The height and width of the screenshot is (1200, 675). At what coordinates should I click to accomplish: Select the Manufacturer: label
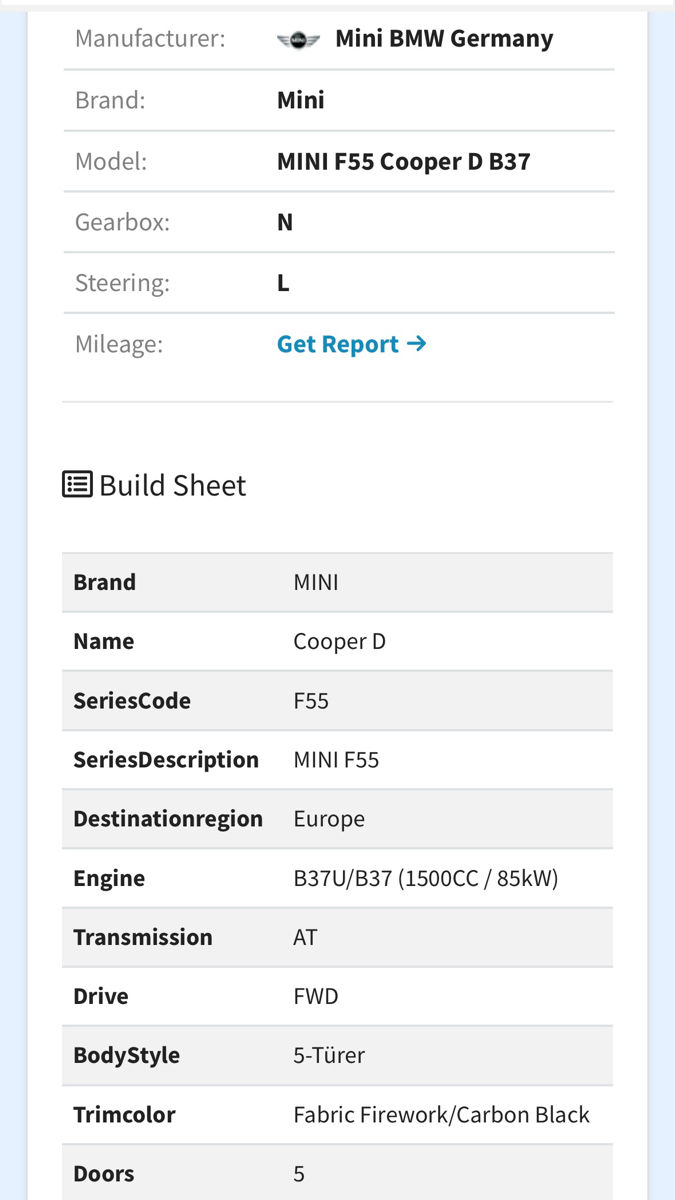point(150,39)
